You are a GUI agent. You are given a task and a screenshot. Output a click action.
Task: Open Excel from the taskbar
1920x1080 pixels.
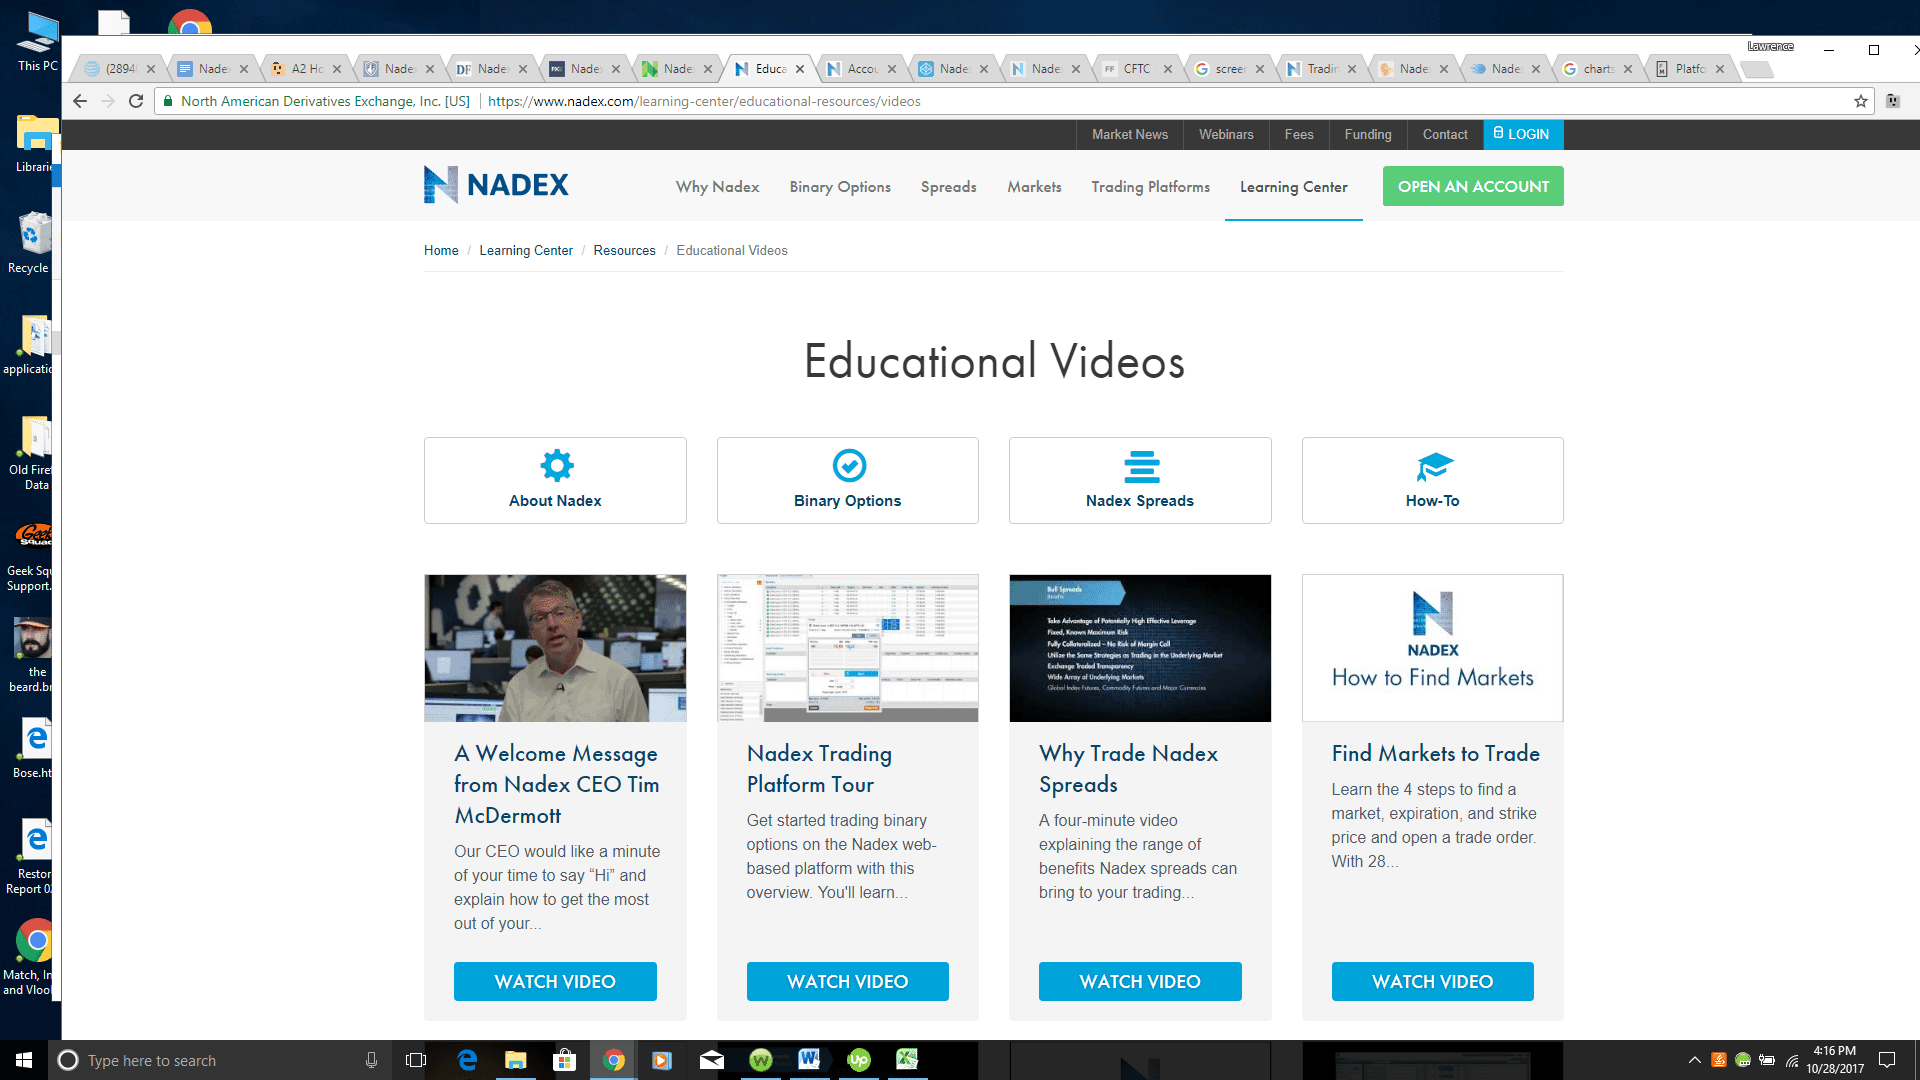pyautogui.click(x=907, y=1059)
